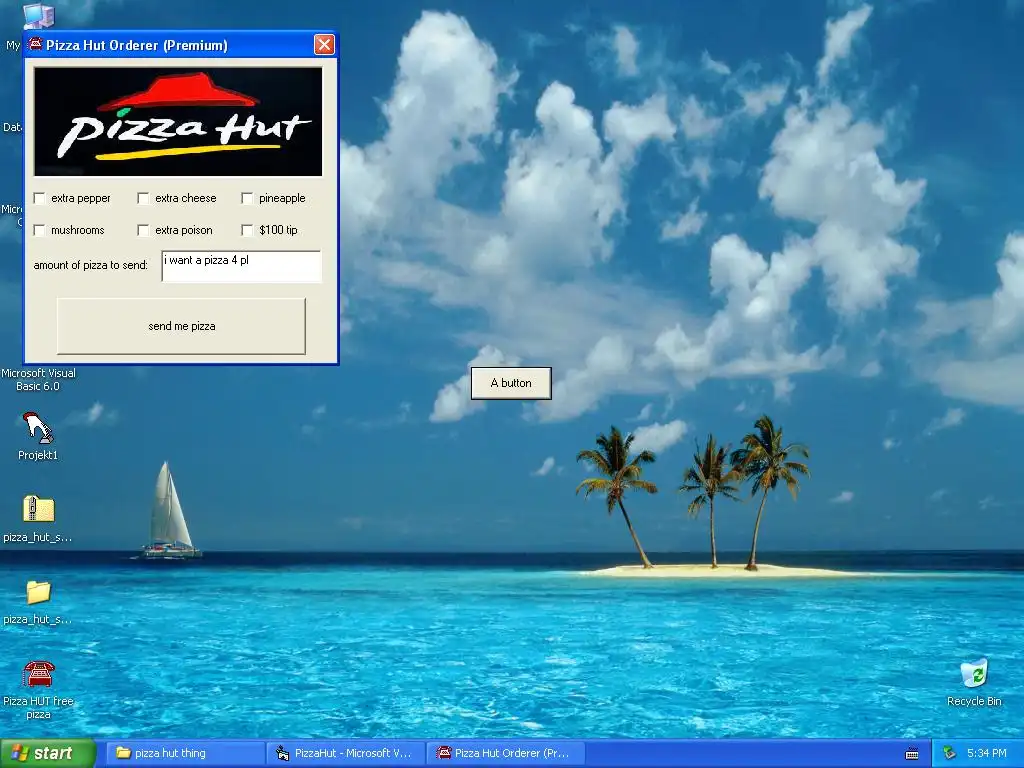
Task: Check the pineapple topping box
Action: (x=247, y=198)
